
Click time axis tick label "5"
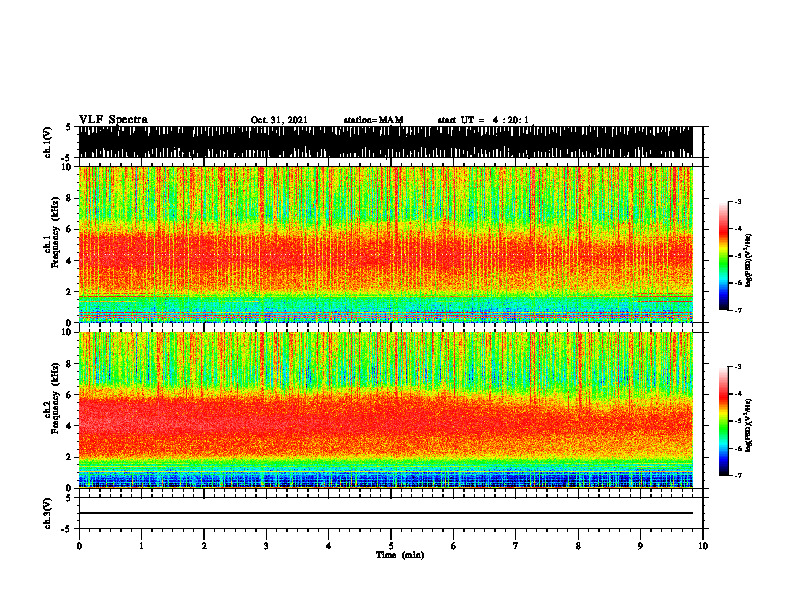point(391,546)
